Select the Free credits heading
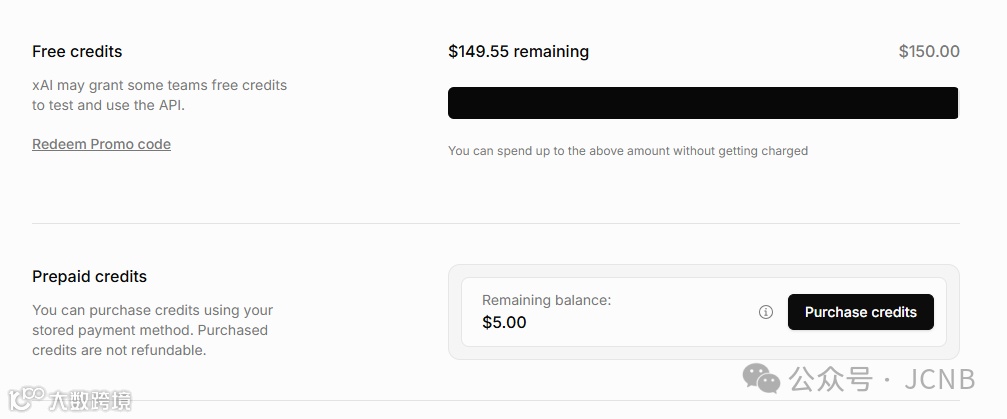This screenshot has width=1007, height=419. [x=77, y=52]
